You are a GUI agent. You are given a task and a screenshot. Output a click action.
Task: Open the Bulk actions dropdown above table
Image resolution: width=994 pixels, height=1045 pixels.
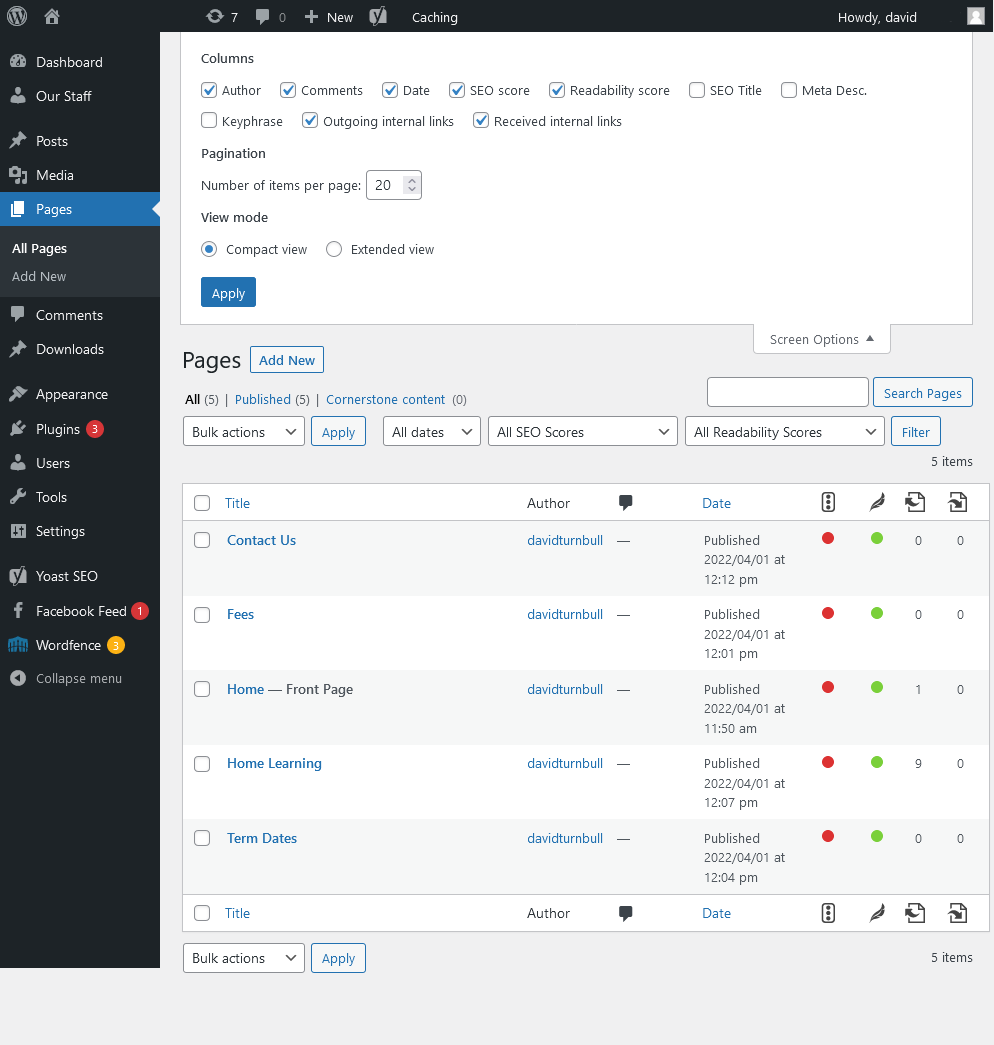[x=243, y=432]
